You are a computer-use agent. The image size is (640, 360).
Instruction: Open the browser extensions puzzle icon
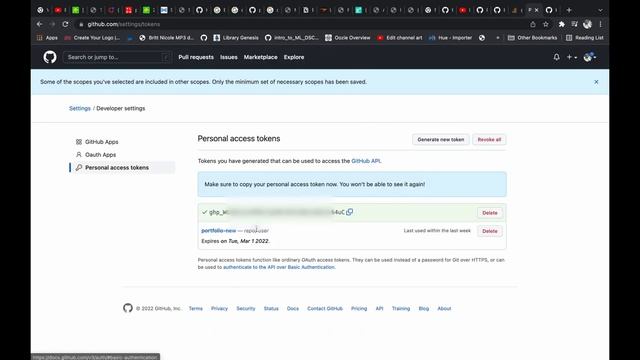[562, 24]
